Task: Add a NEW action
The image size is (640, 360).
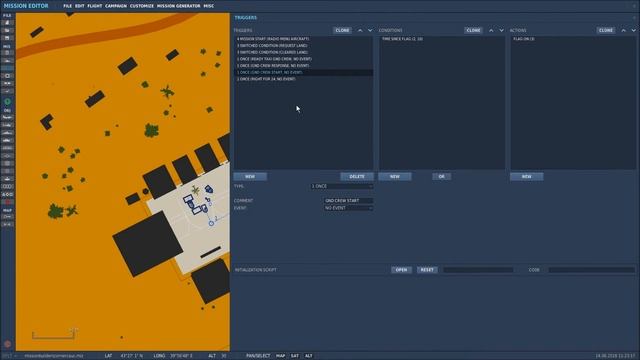Action: click(x=527, y=176)
